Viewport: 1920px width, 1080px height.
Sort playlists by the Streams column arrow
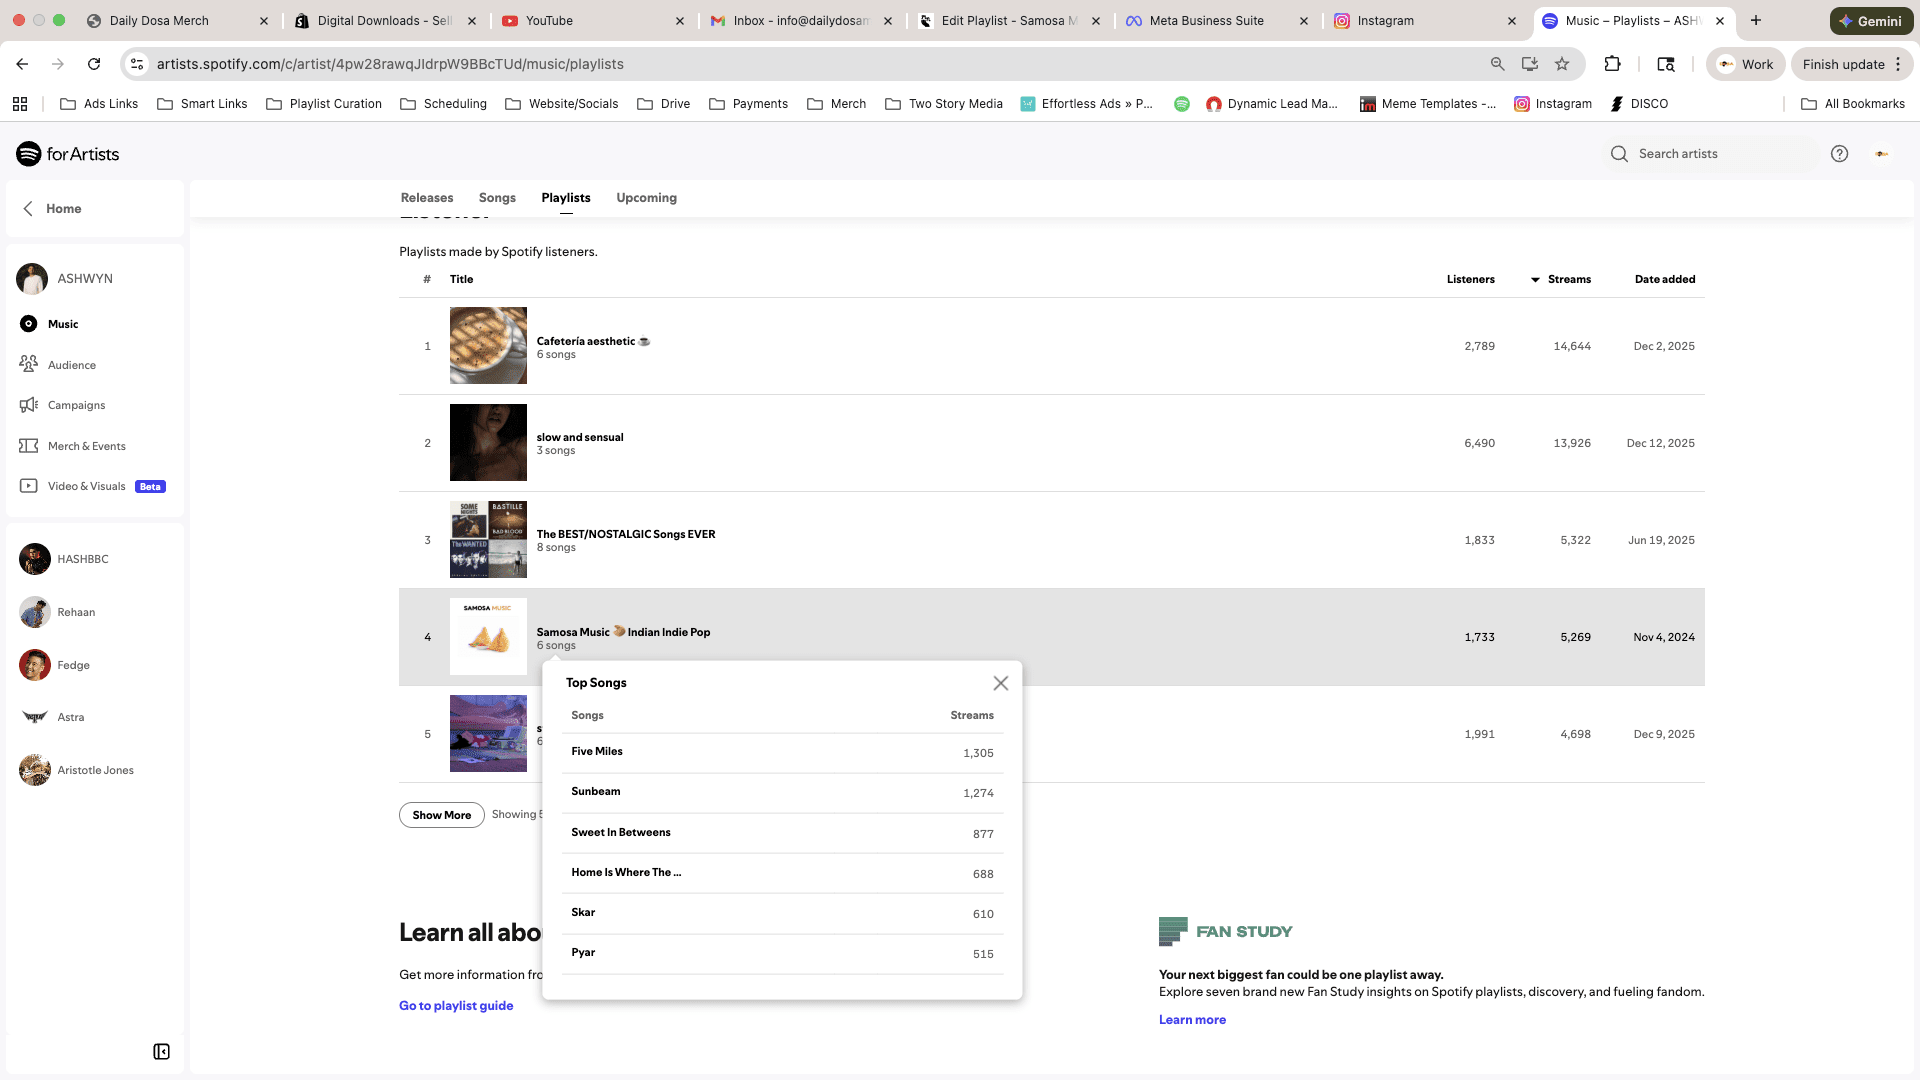[x=1535, y=280]
